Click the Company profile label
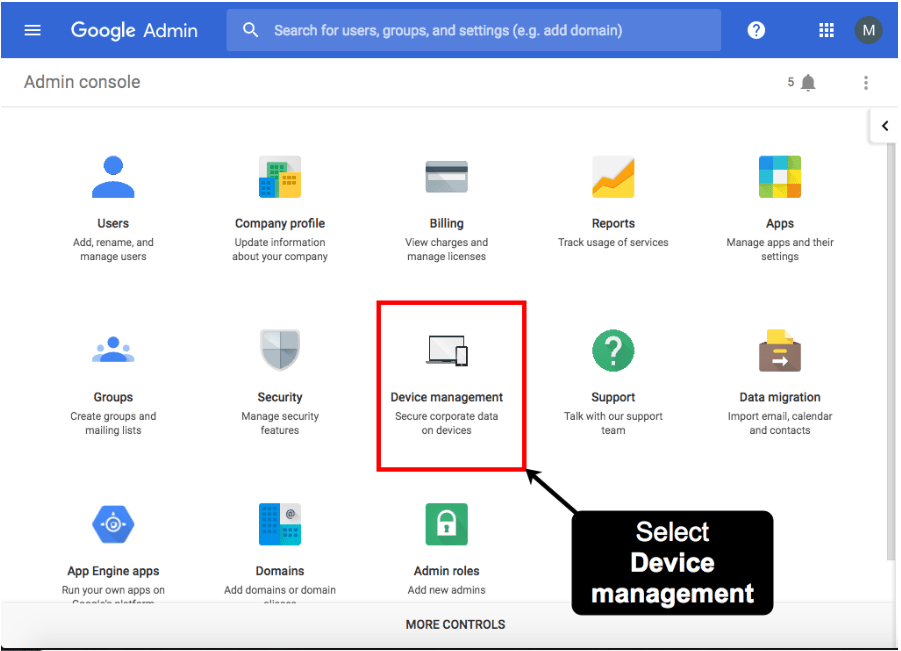 [x=280, y=224]
